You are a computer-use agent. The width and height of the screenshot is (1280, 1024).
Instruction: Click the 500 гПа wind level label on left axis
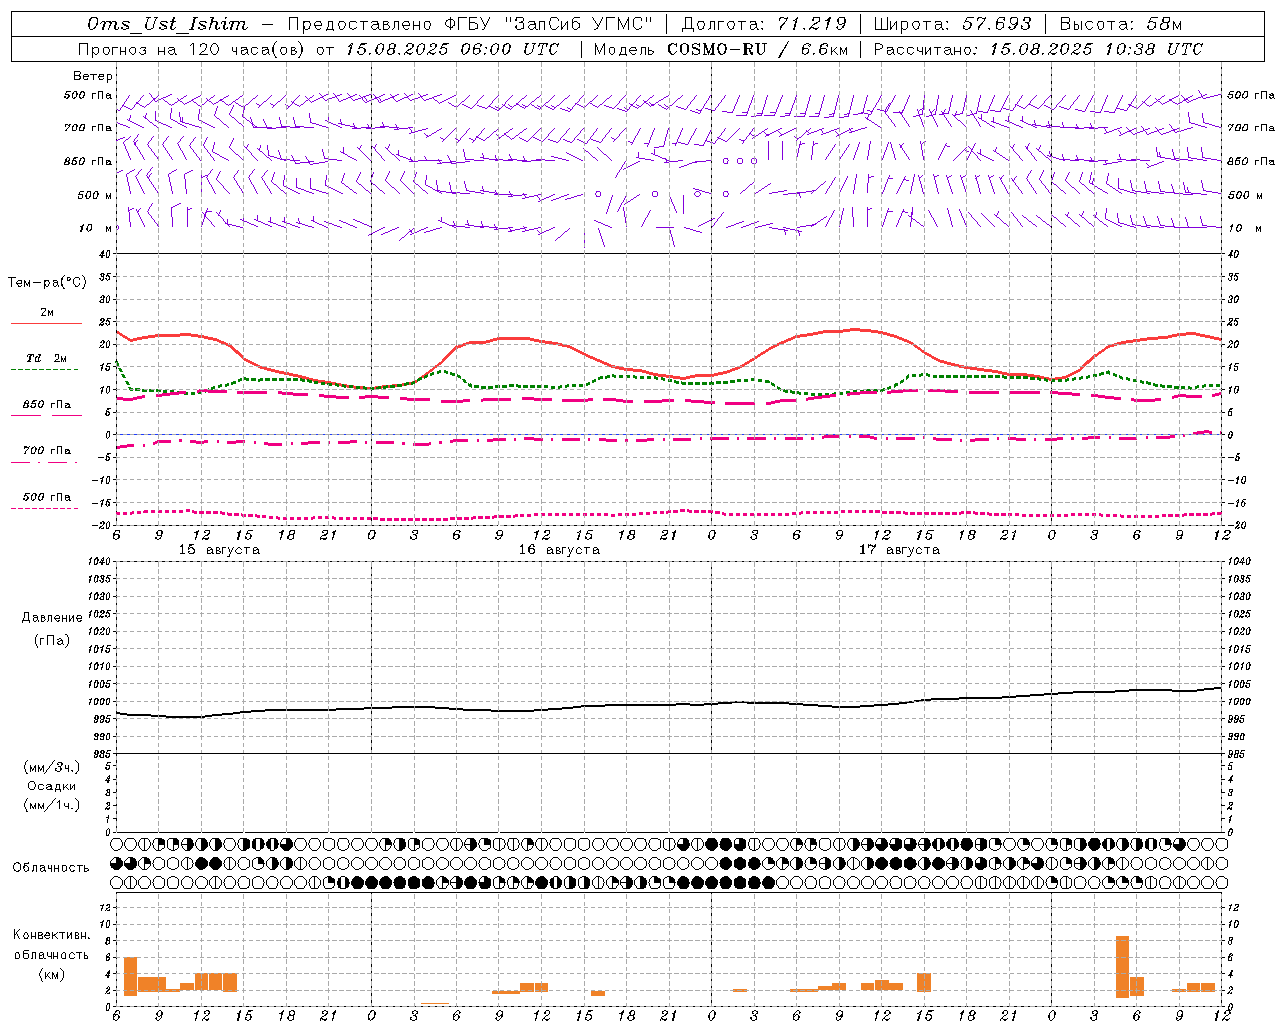pyautogui.click(x=88, y=96)
